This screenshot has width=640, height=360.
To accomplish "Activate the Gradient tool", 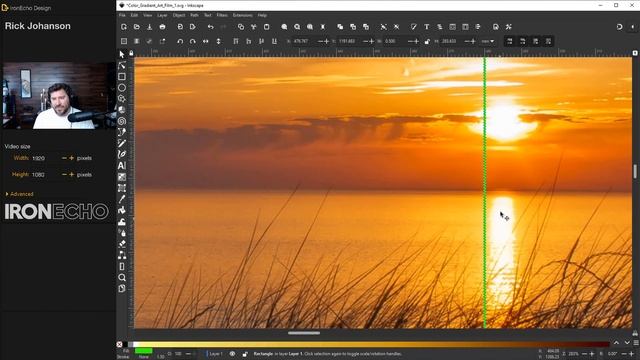I will click(x=122, y=177).
